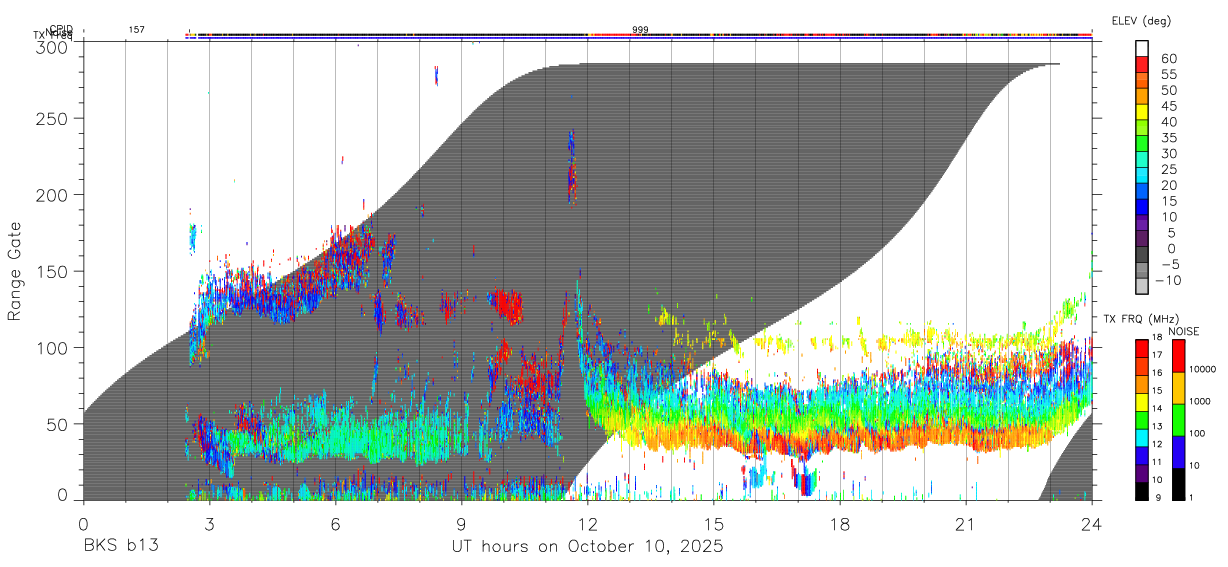Viewport: 1228px width, 567px height.
Task: Click the ELEV colorbar label '35'
Action: (1169, 138)
